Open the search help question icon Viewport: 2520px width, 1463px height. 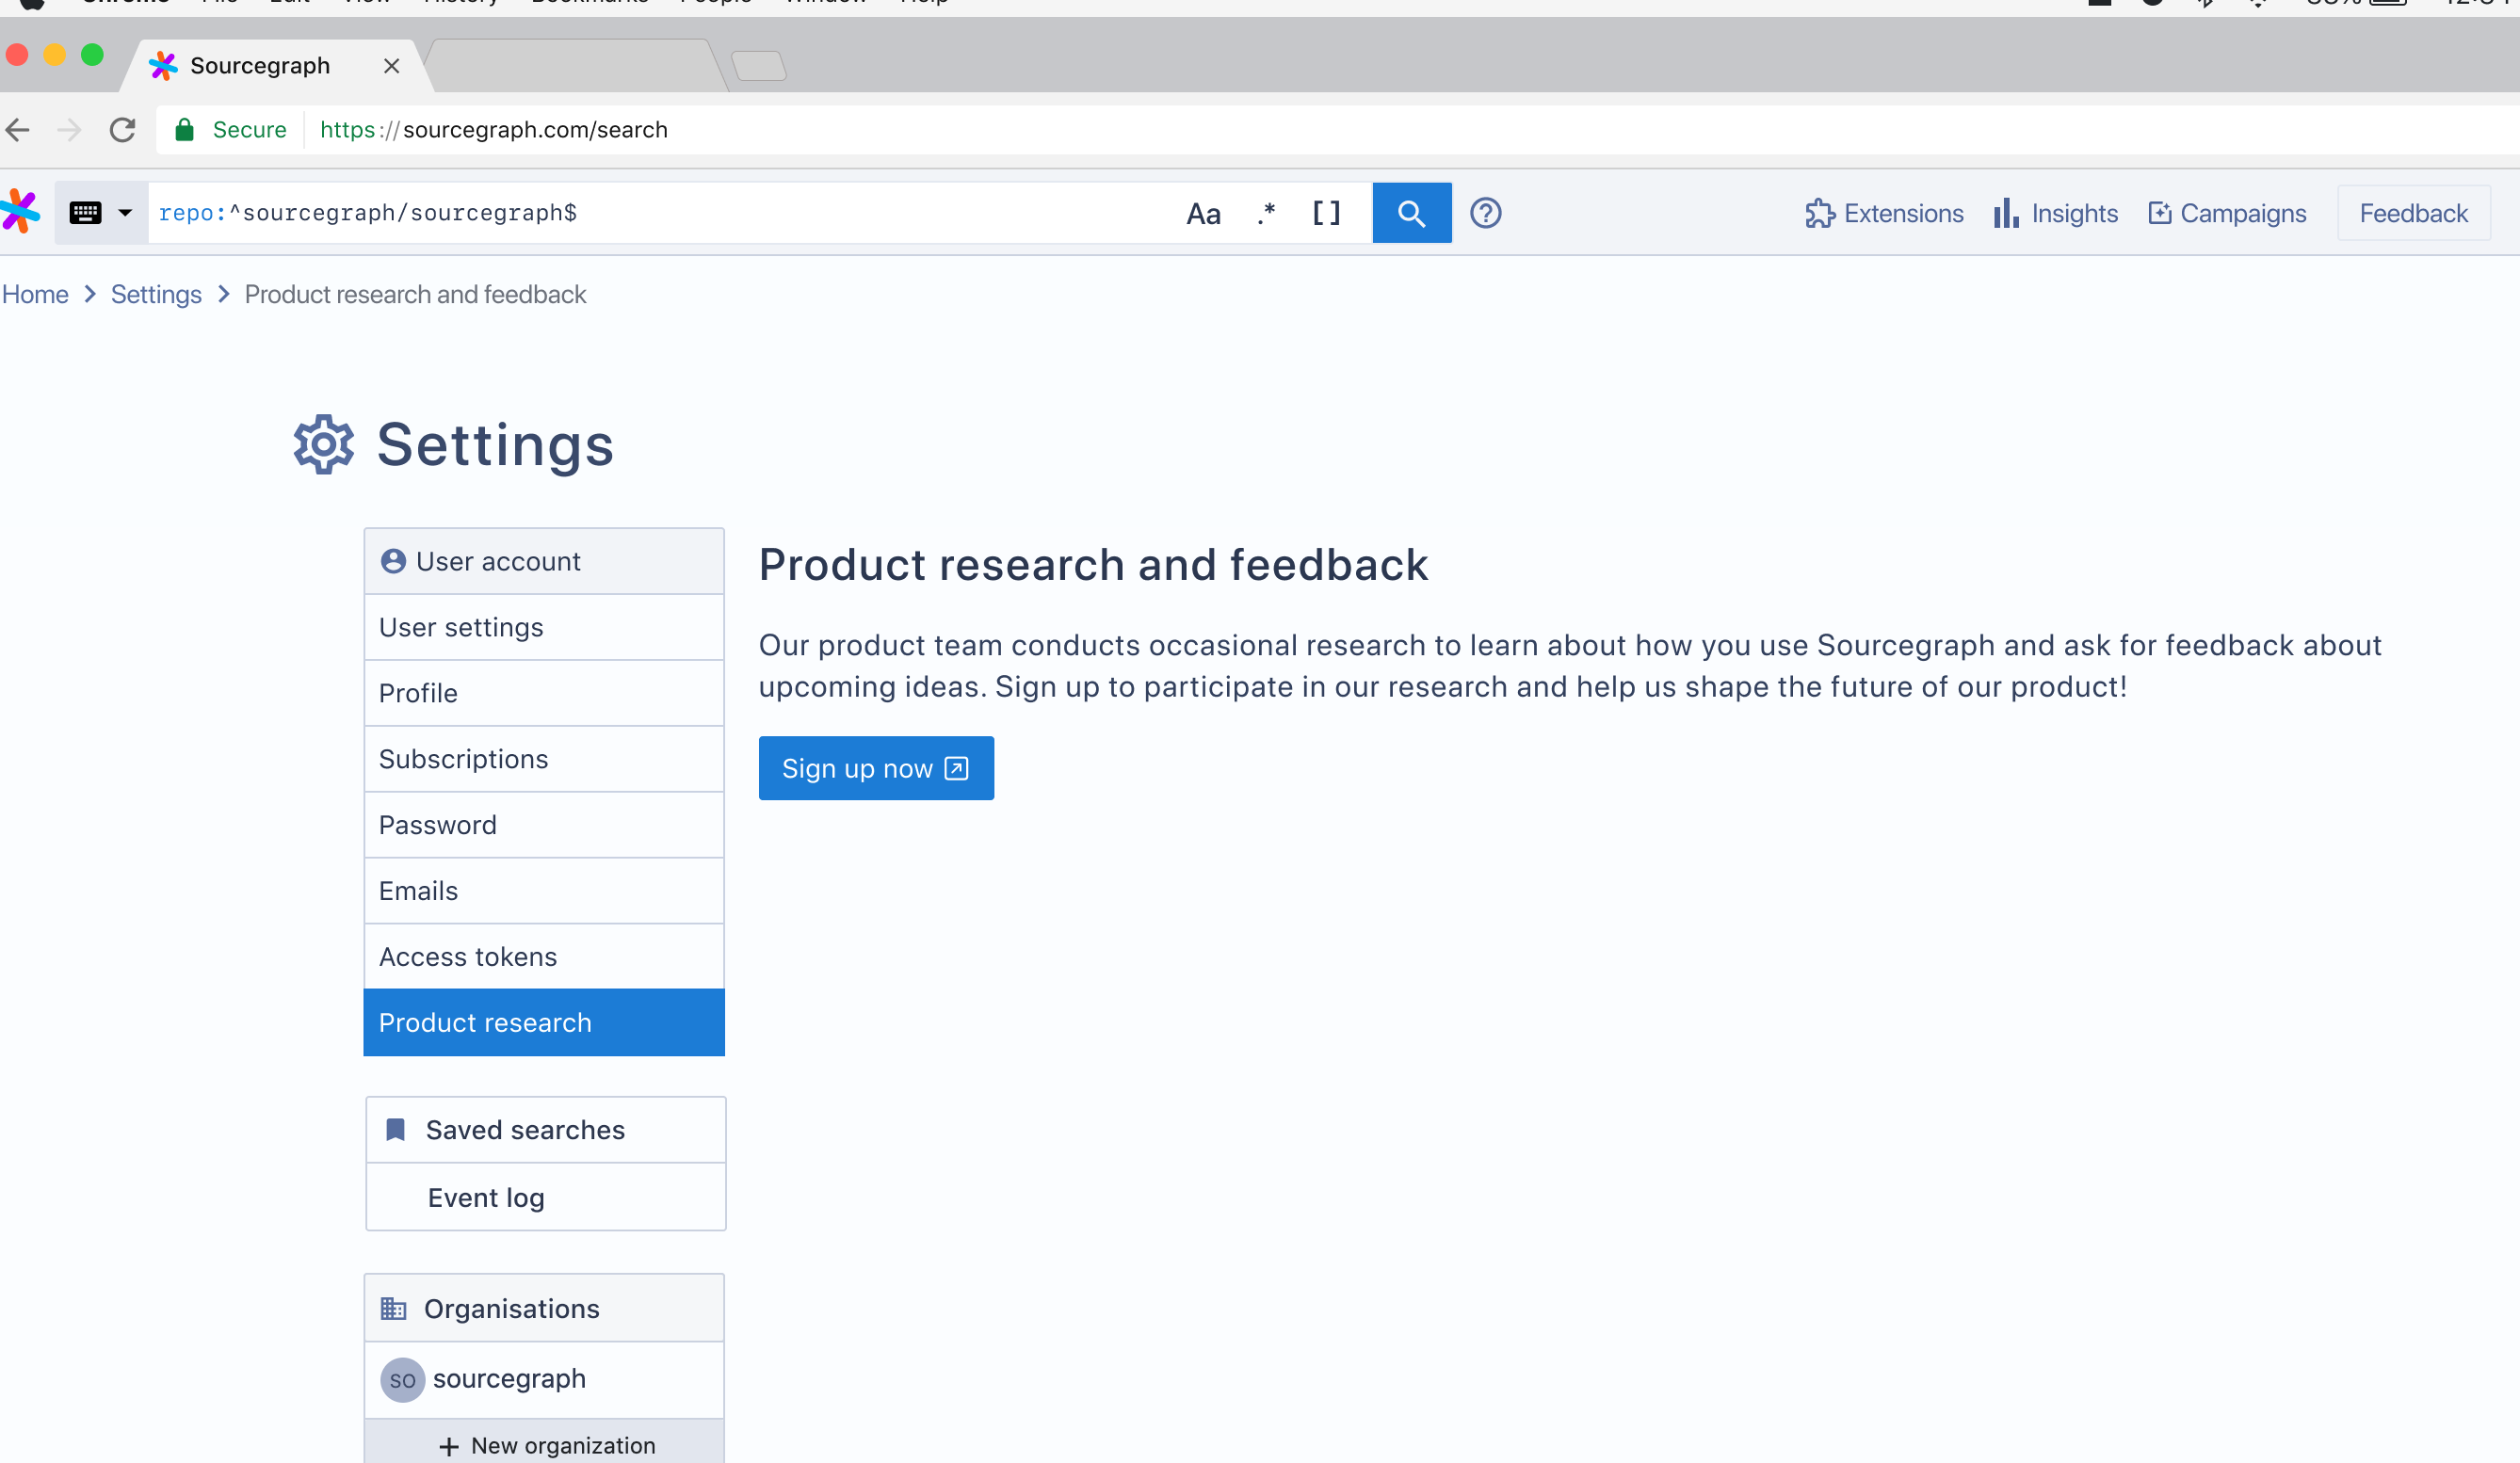pos(1485,213)
